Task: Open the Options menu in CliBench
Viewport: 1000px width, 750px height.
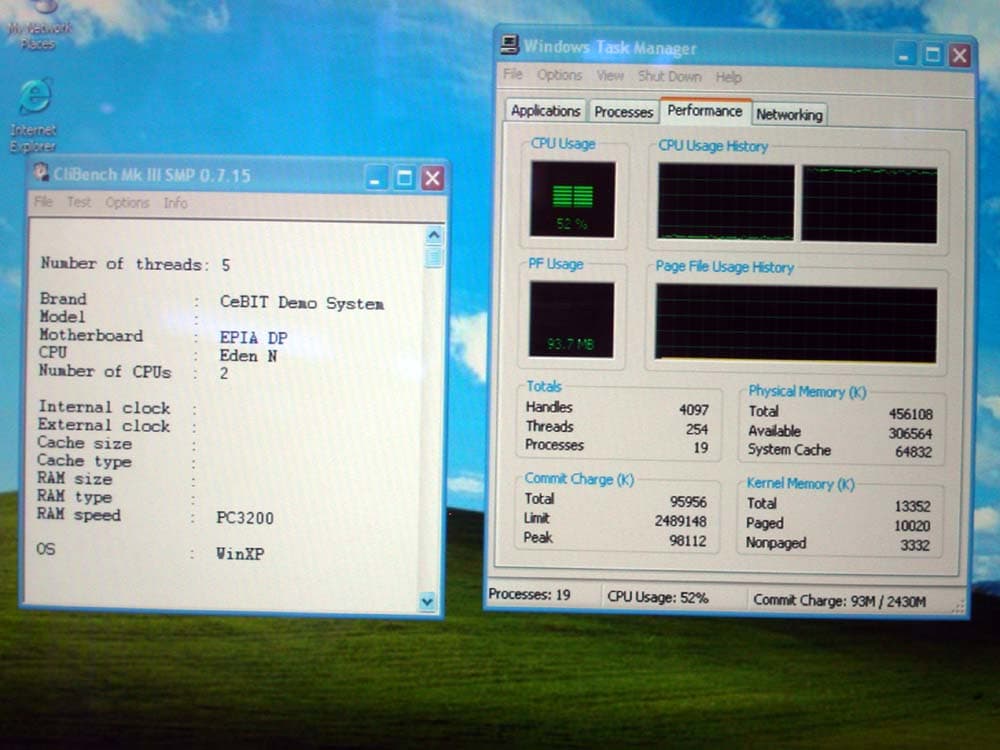Action: [127, 203]
